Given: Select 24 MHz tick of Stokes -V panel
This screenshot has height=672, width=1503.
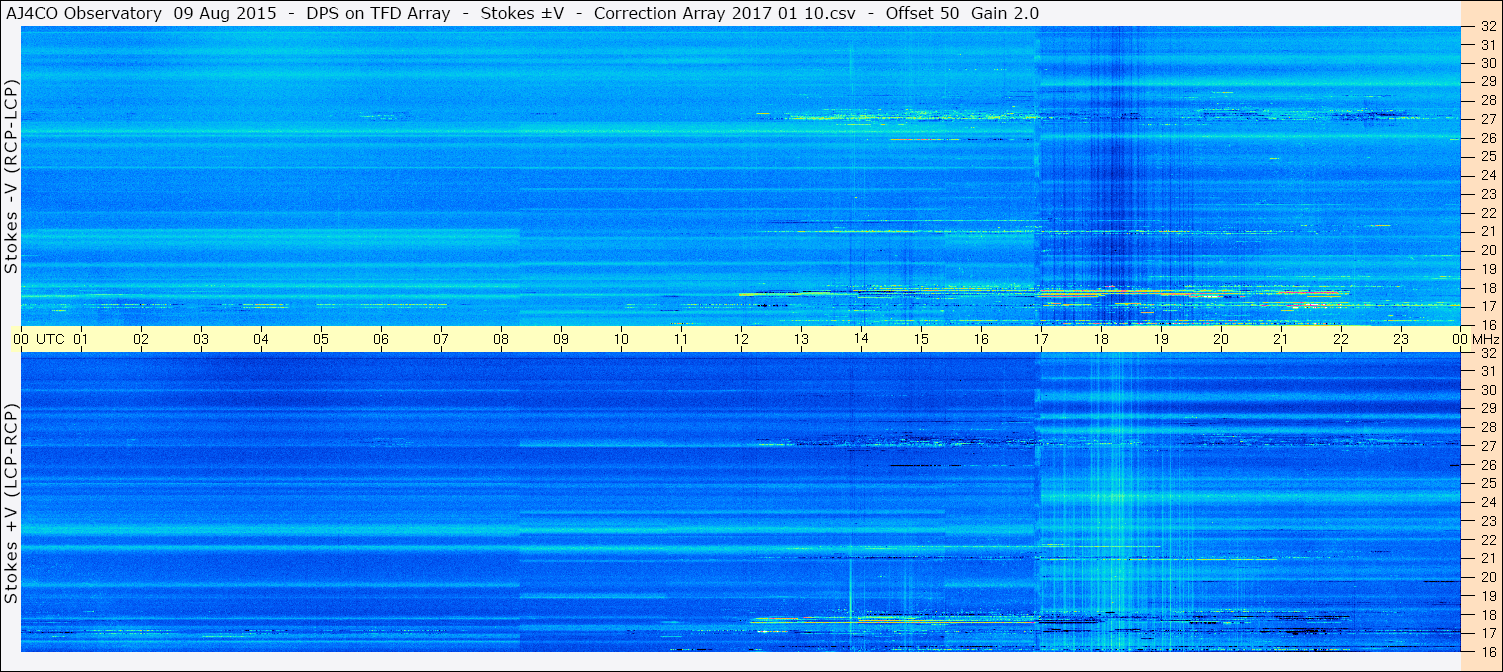Looking at the screenshot, I should pos(1487,175).
